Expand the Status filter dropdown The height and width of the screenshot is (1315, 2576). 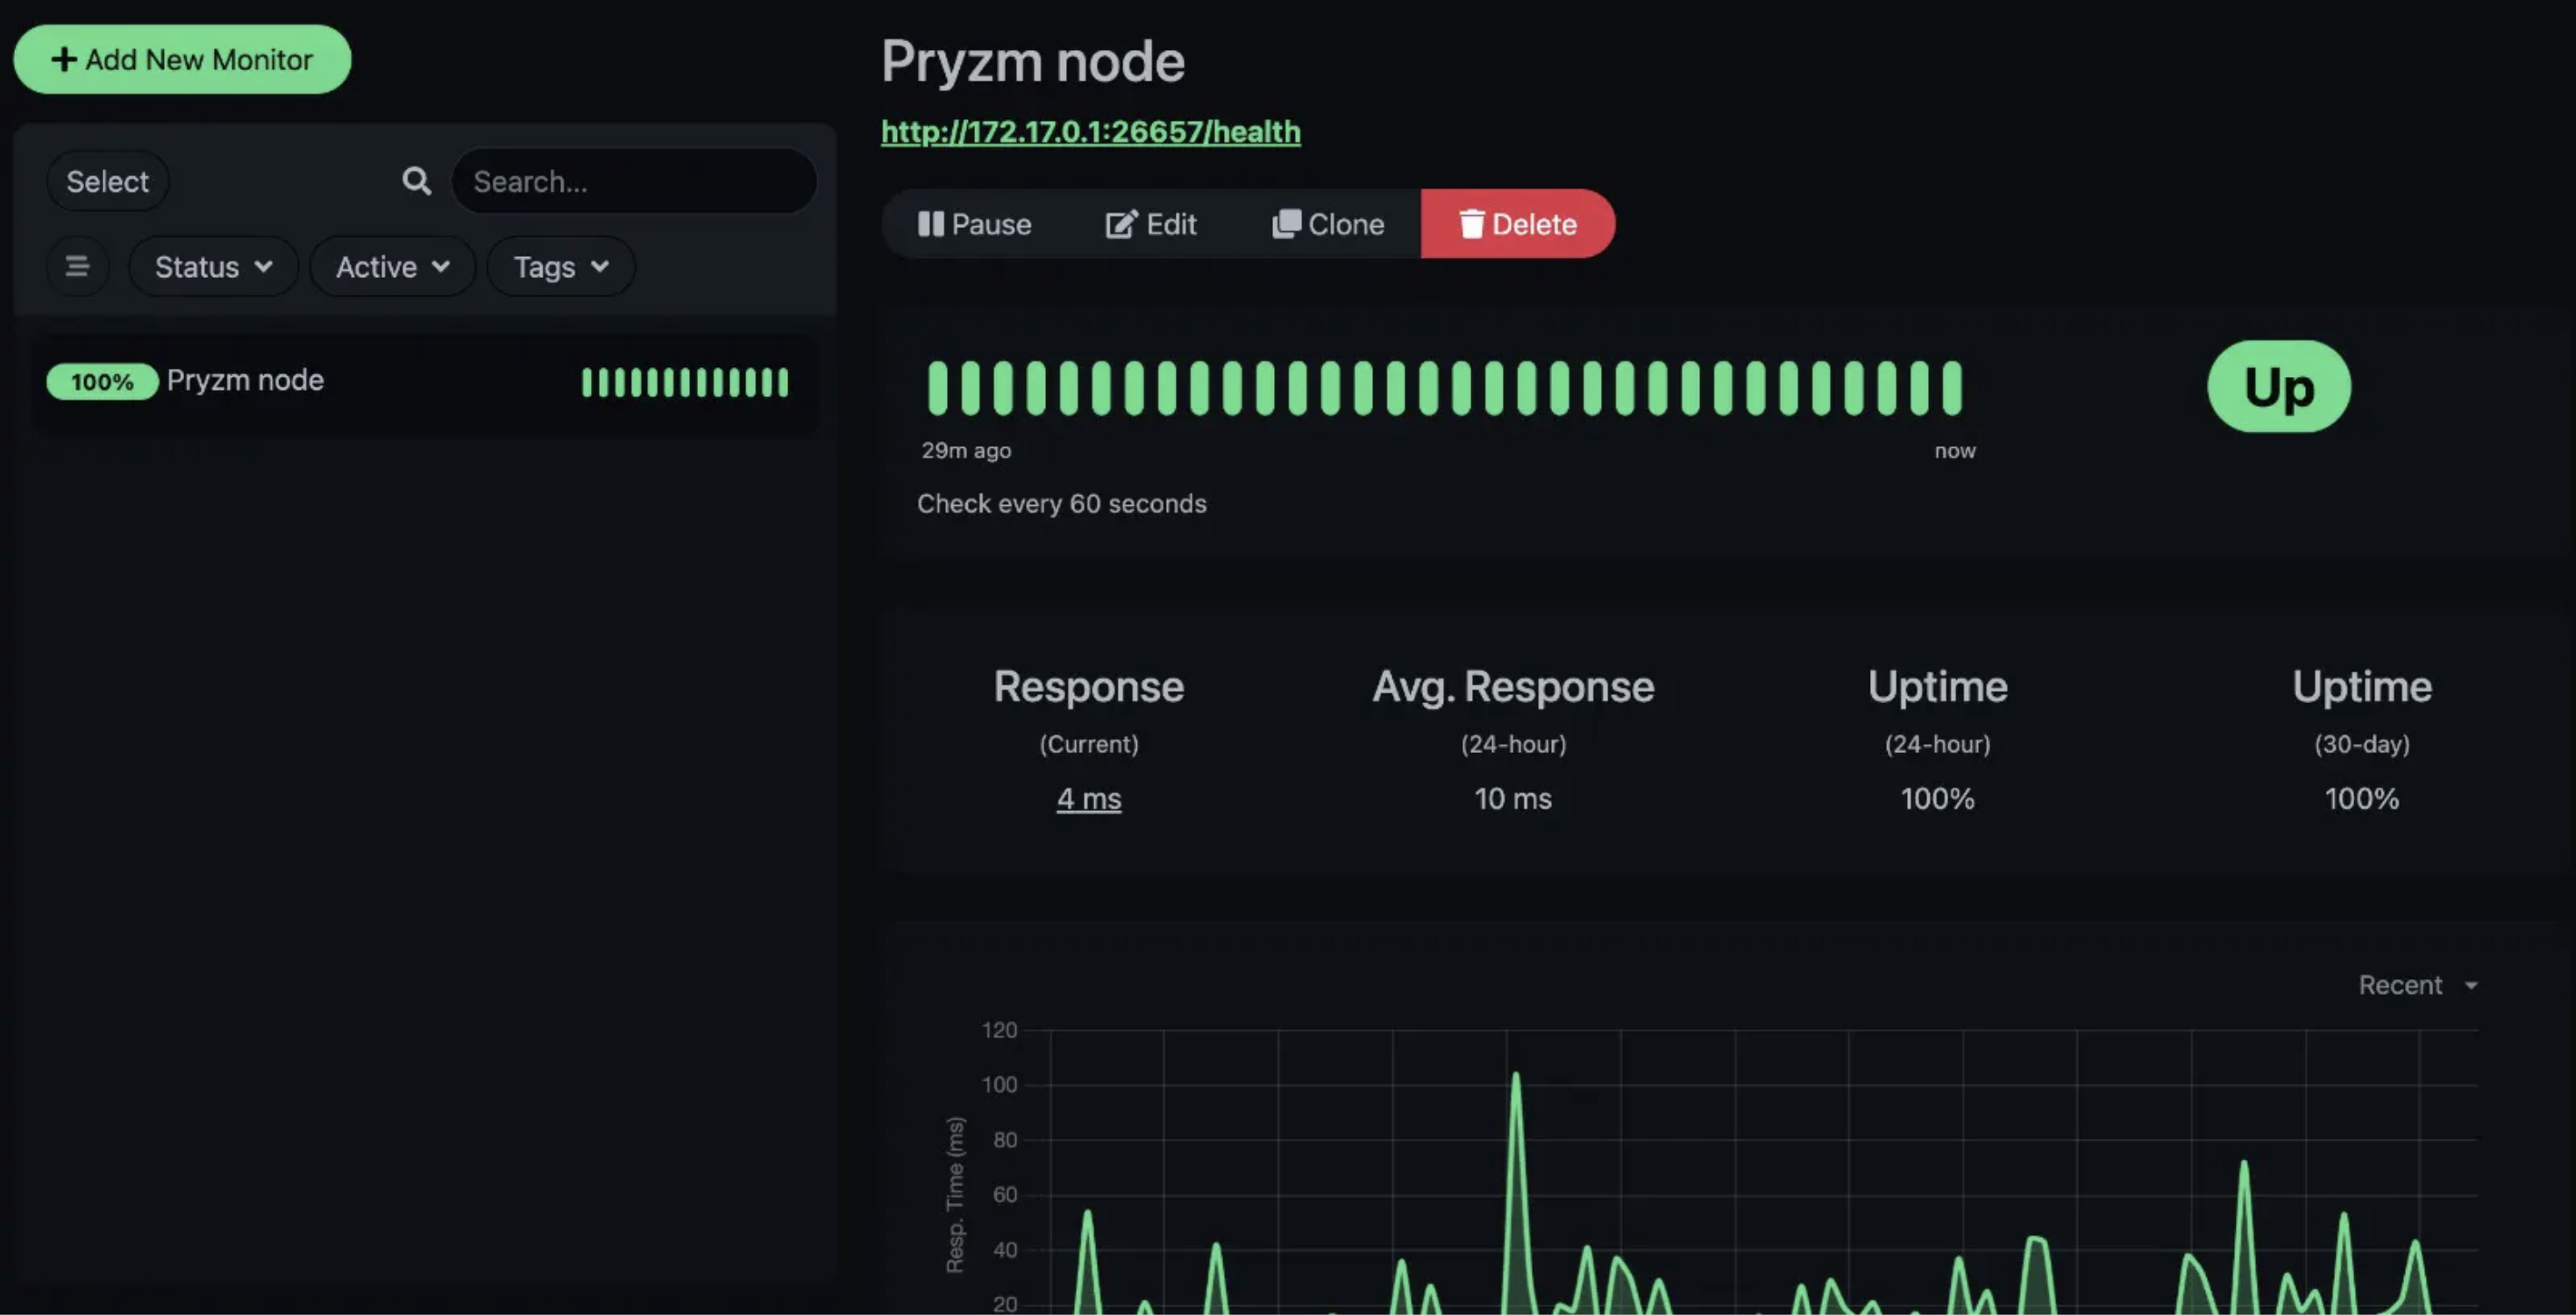(213, 267)
